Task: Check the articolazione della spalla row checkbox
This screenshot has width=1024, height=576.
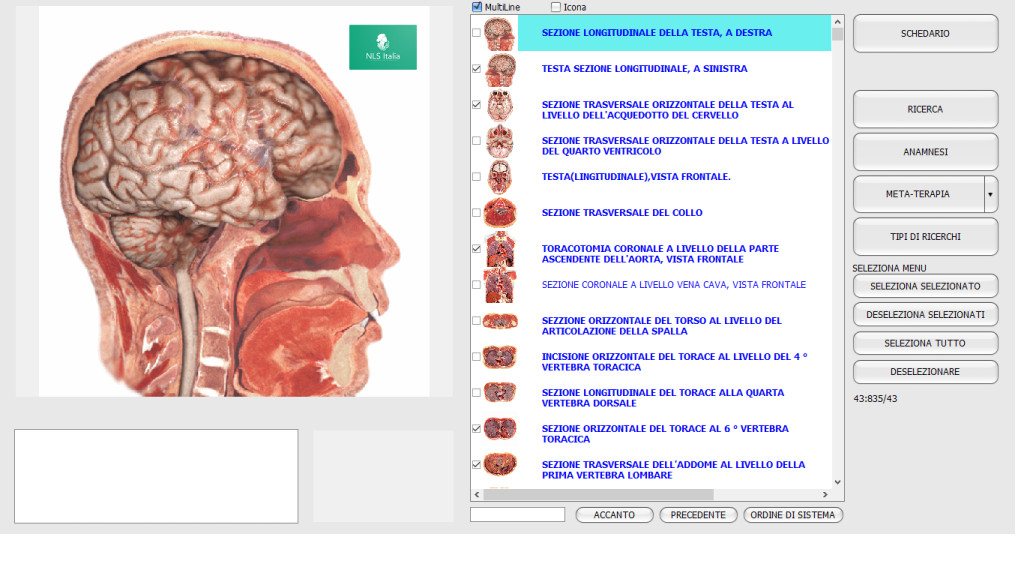Action: pos(477,321)
